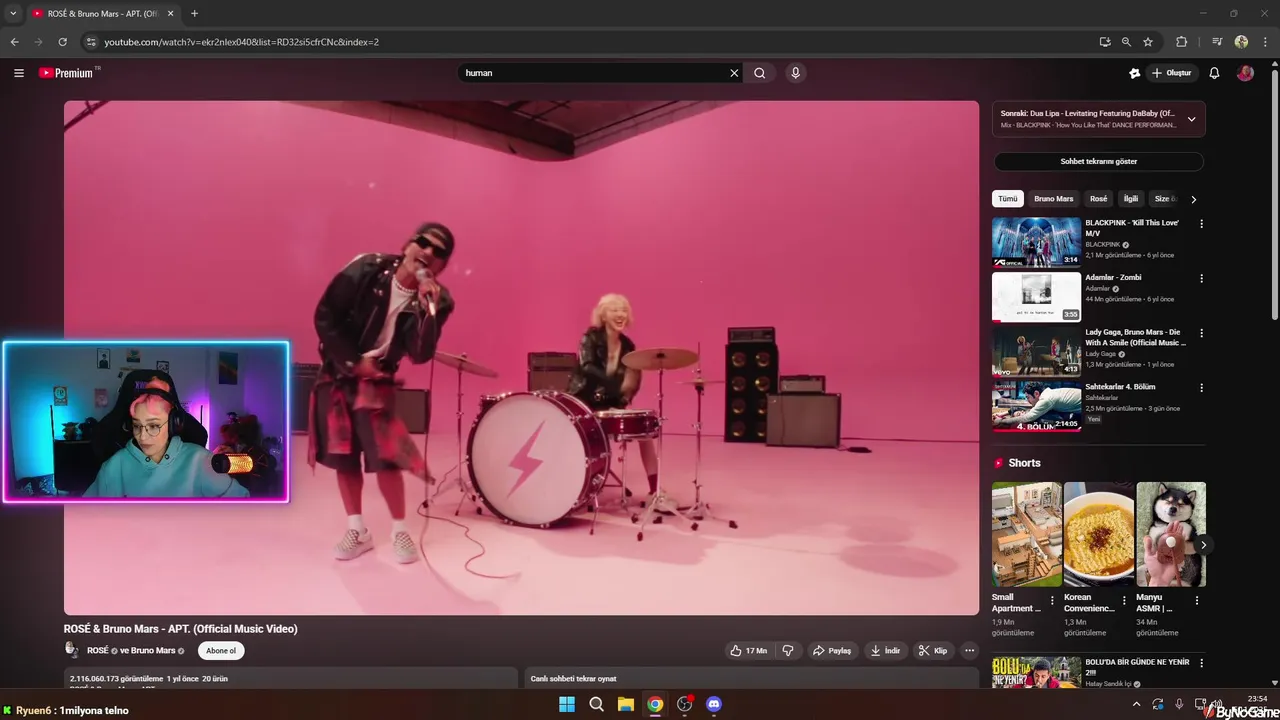The width and height of the screenshot is (1280, 720).
Task: Open more actions three-dot under video
Action: (969, 651)
